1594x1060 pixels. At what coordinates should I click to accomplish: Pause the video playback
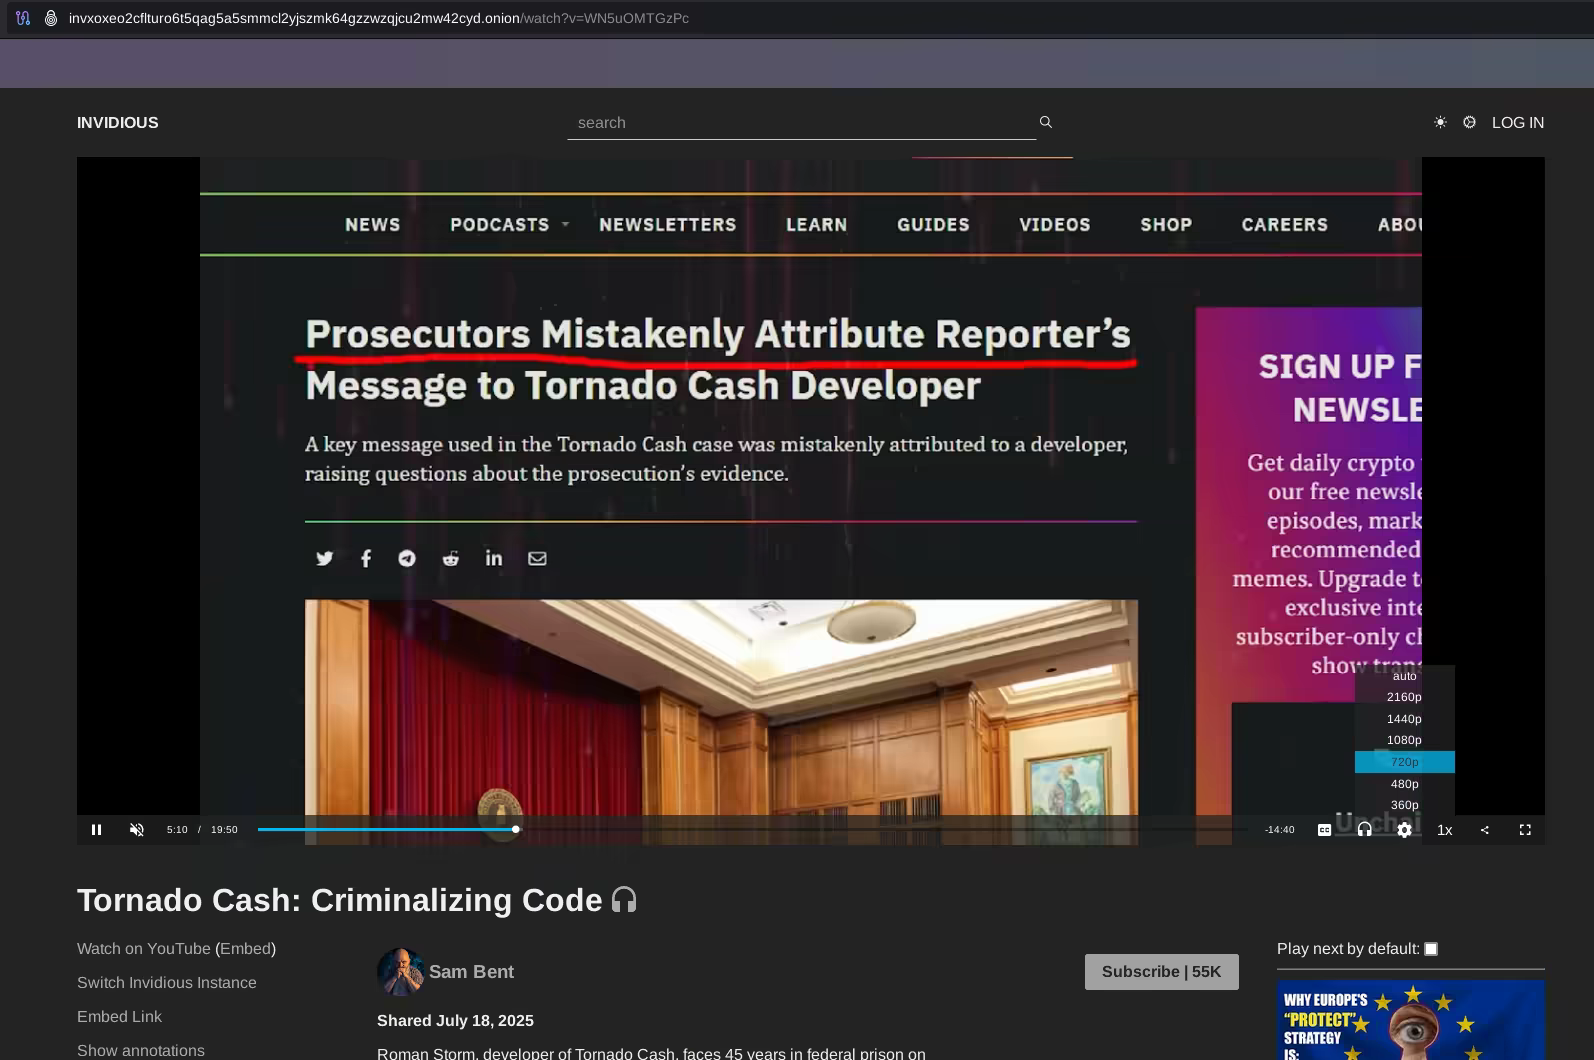click(x=96, y=830)
